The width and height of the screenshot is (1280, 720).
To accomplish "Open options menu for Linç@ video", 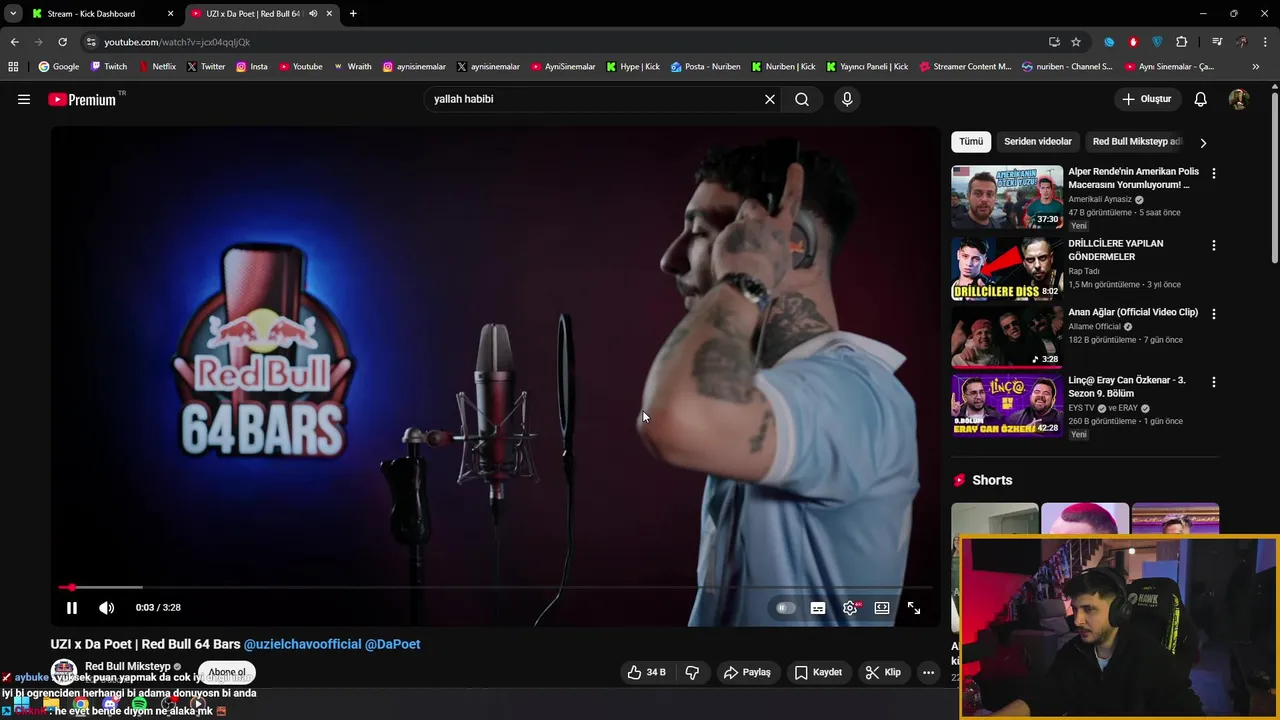I will click(1214, 382).
